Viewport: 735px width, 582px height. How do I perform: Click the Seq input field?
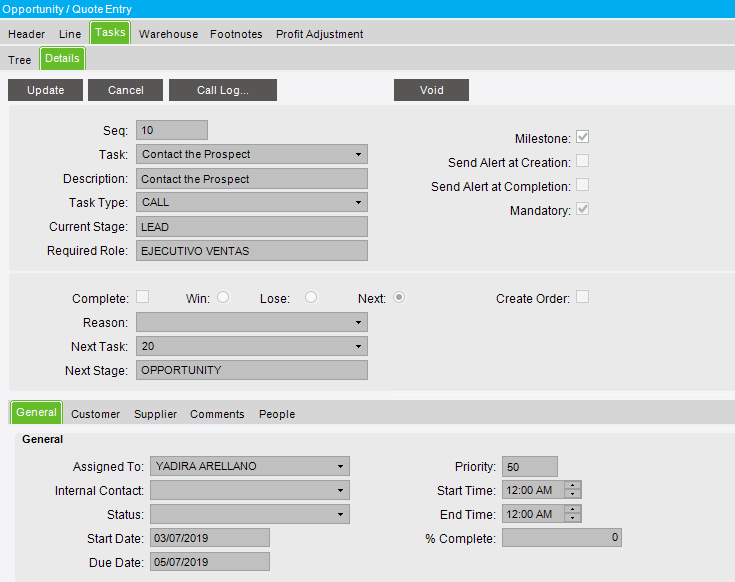click(172, 130)
